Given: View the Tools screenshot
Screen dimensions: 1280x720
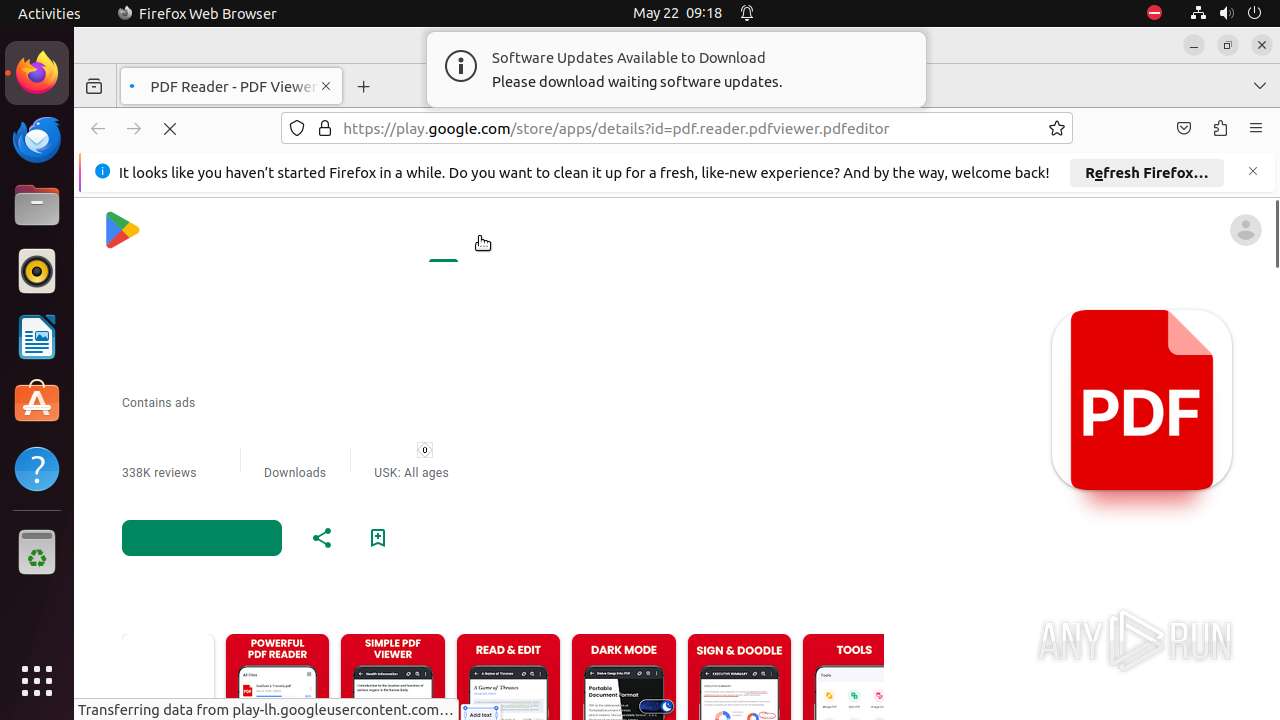Looking at the screenshot, I should click(843, 677).
